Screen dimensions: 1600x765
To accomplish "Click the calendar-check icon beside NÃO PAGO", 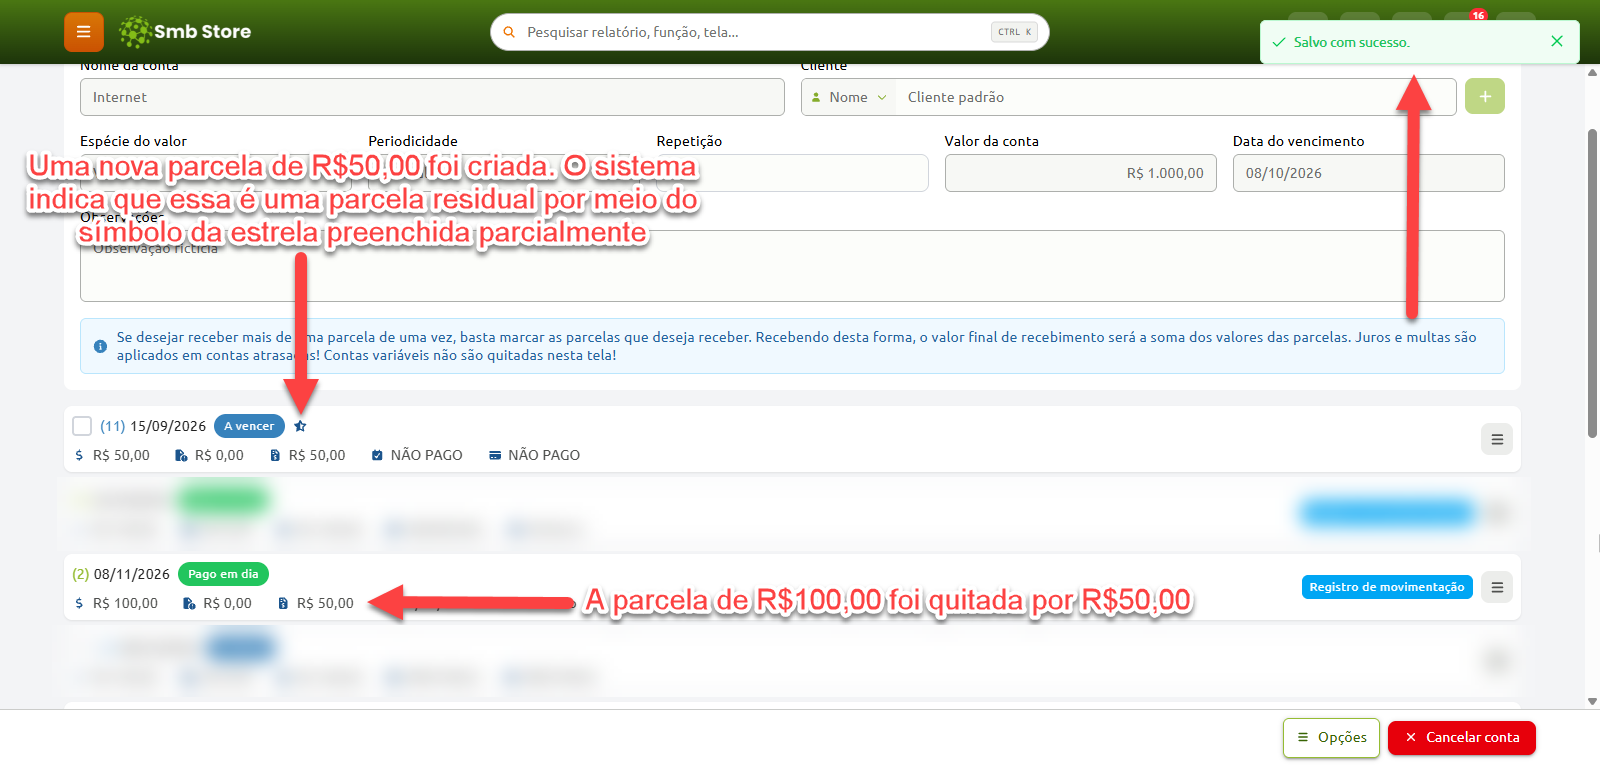I will [377, 455].
